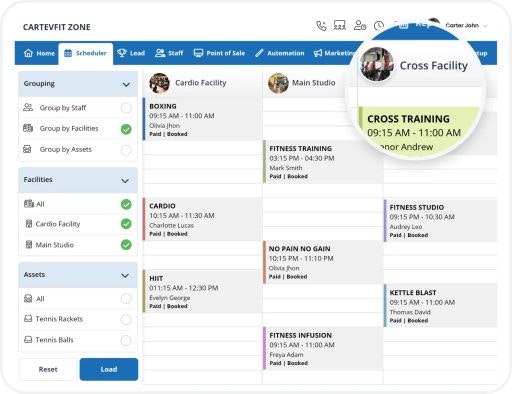Enable the Tennis Rackets asset filter
This screenshot has width=512, height=394.
pos(126,319)
